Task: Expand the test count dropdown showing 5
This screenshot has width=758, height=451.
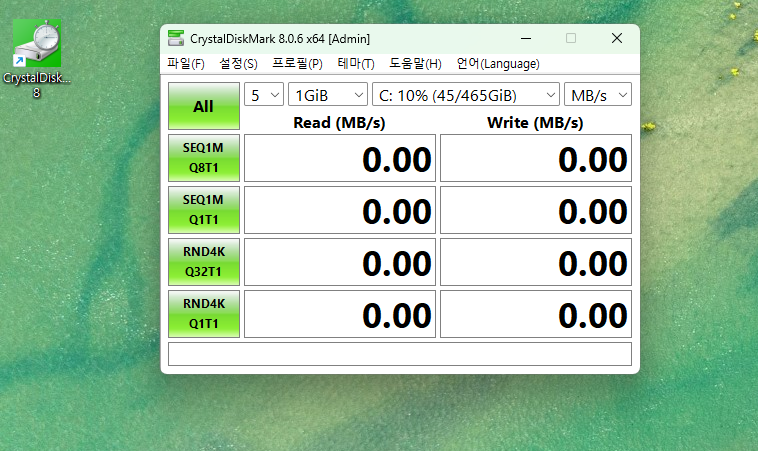Action: [264, 95]
